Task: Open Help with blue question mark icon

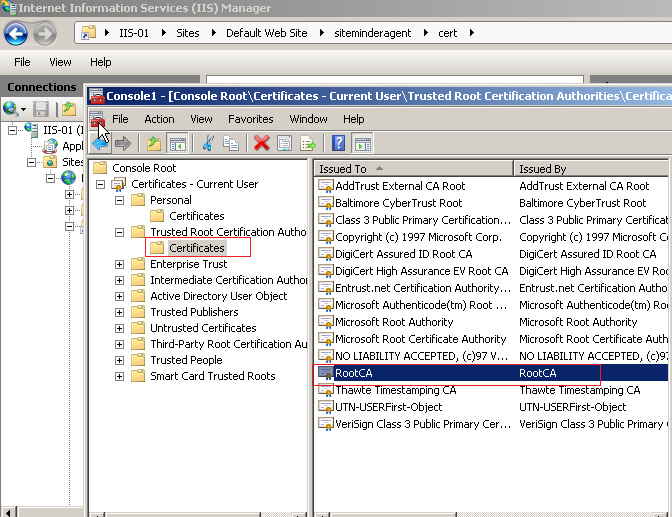Action: click(338, 144)
